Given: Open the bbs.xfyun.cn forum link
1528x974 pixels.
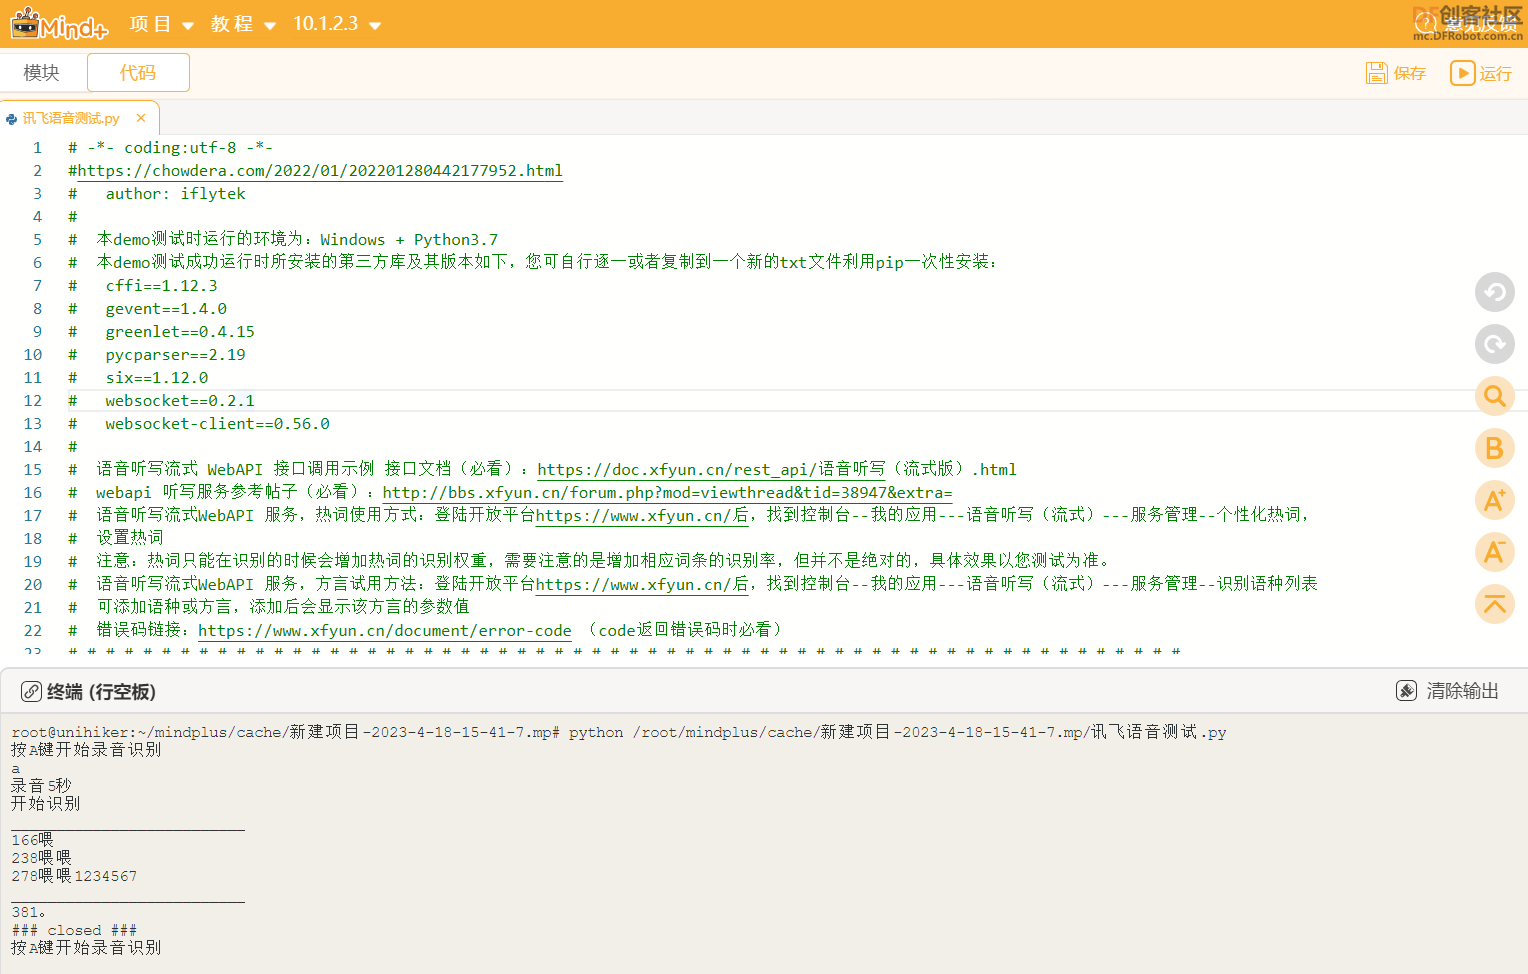Looking at the screenshot, I should click(x=667, y=492).
